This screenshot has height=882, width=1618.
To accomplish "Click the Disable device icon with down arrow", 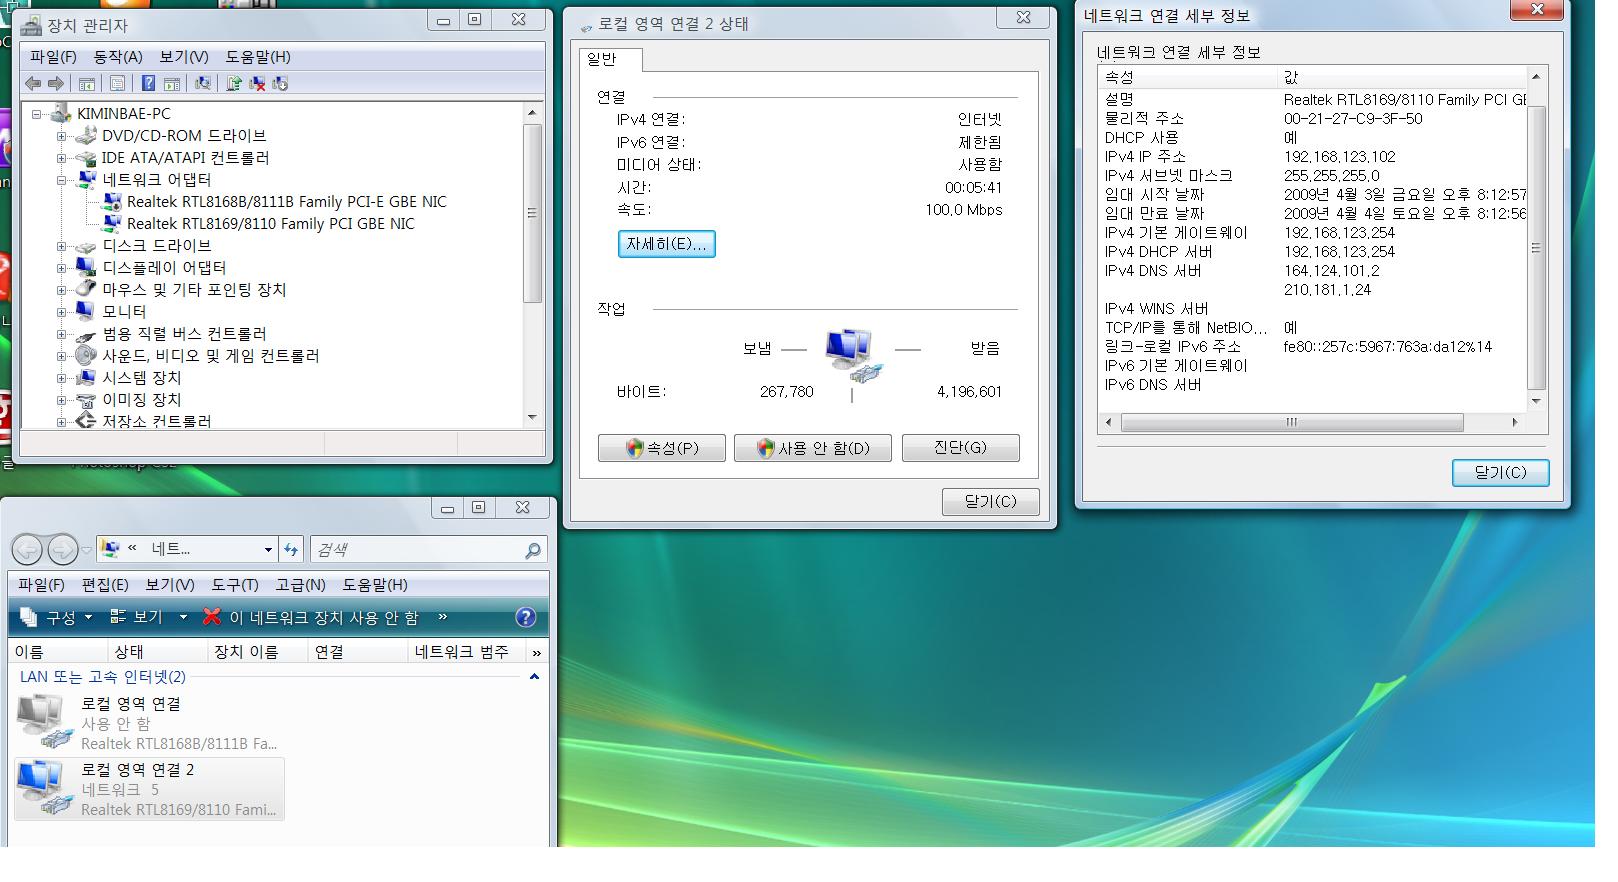I will tap(280, 84).
